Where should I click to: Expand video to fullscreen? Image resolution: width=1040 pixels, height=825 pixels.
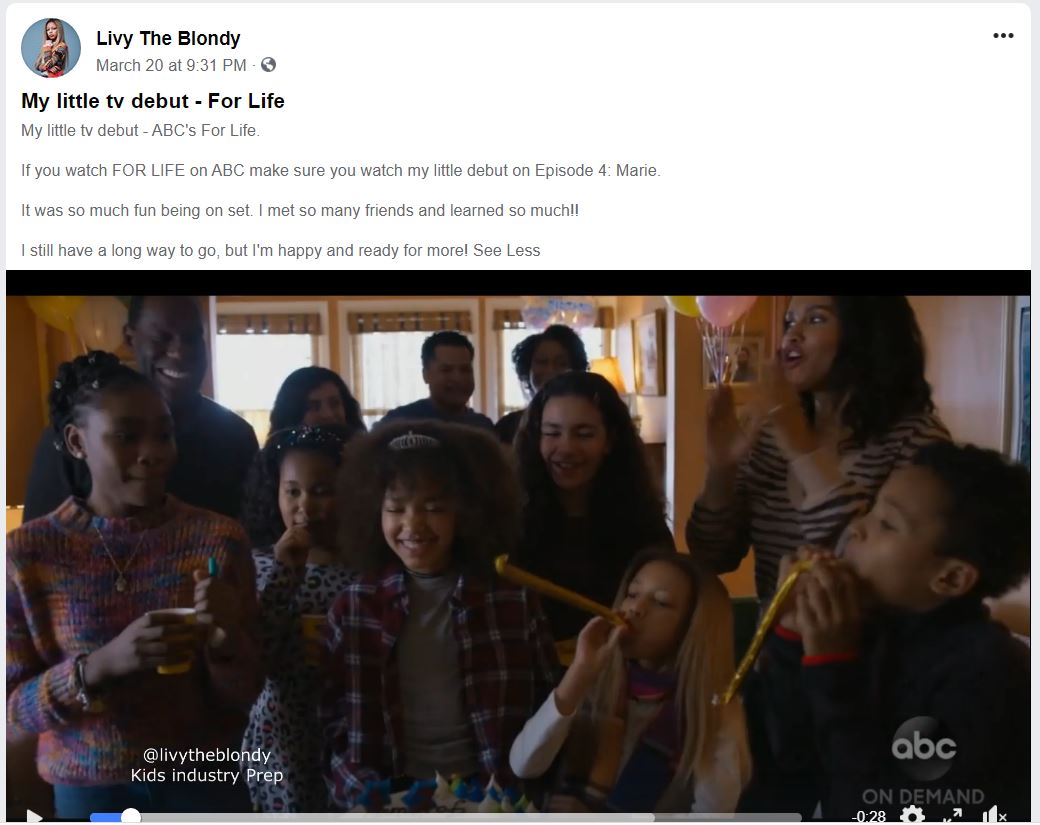point(952,816)
